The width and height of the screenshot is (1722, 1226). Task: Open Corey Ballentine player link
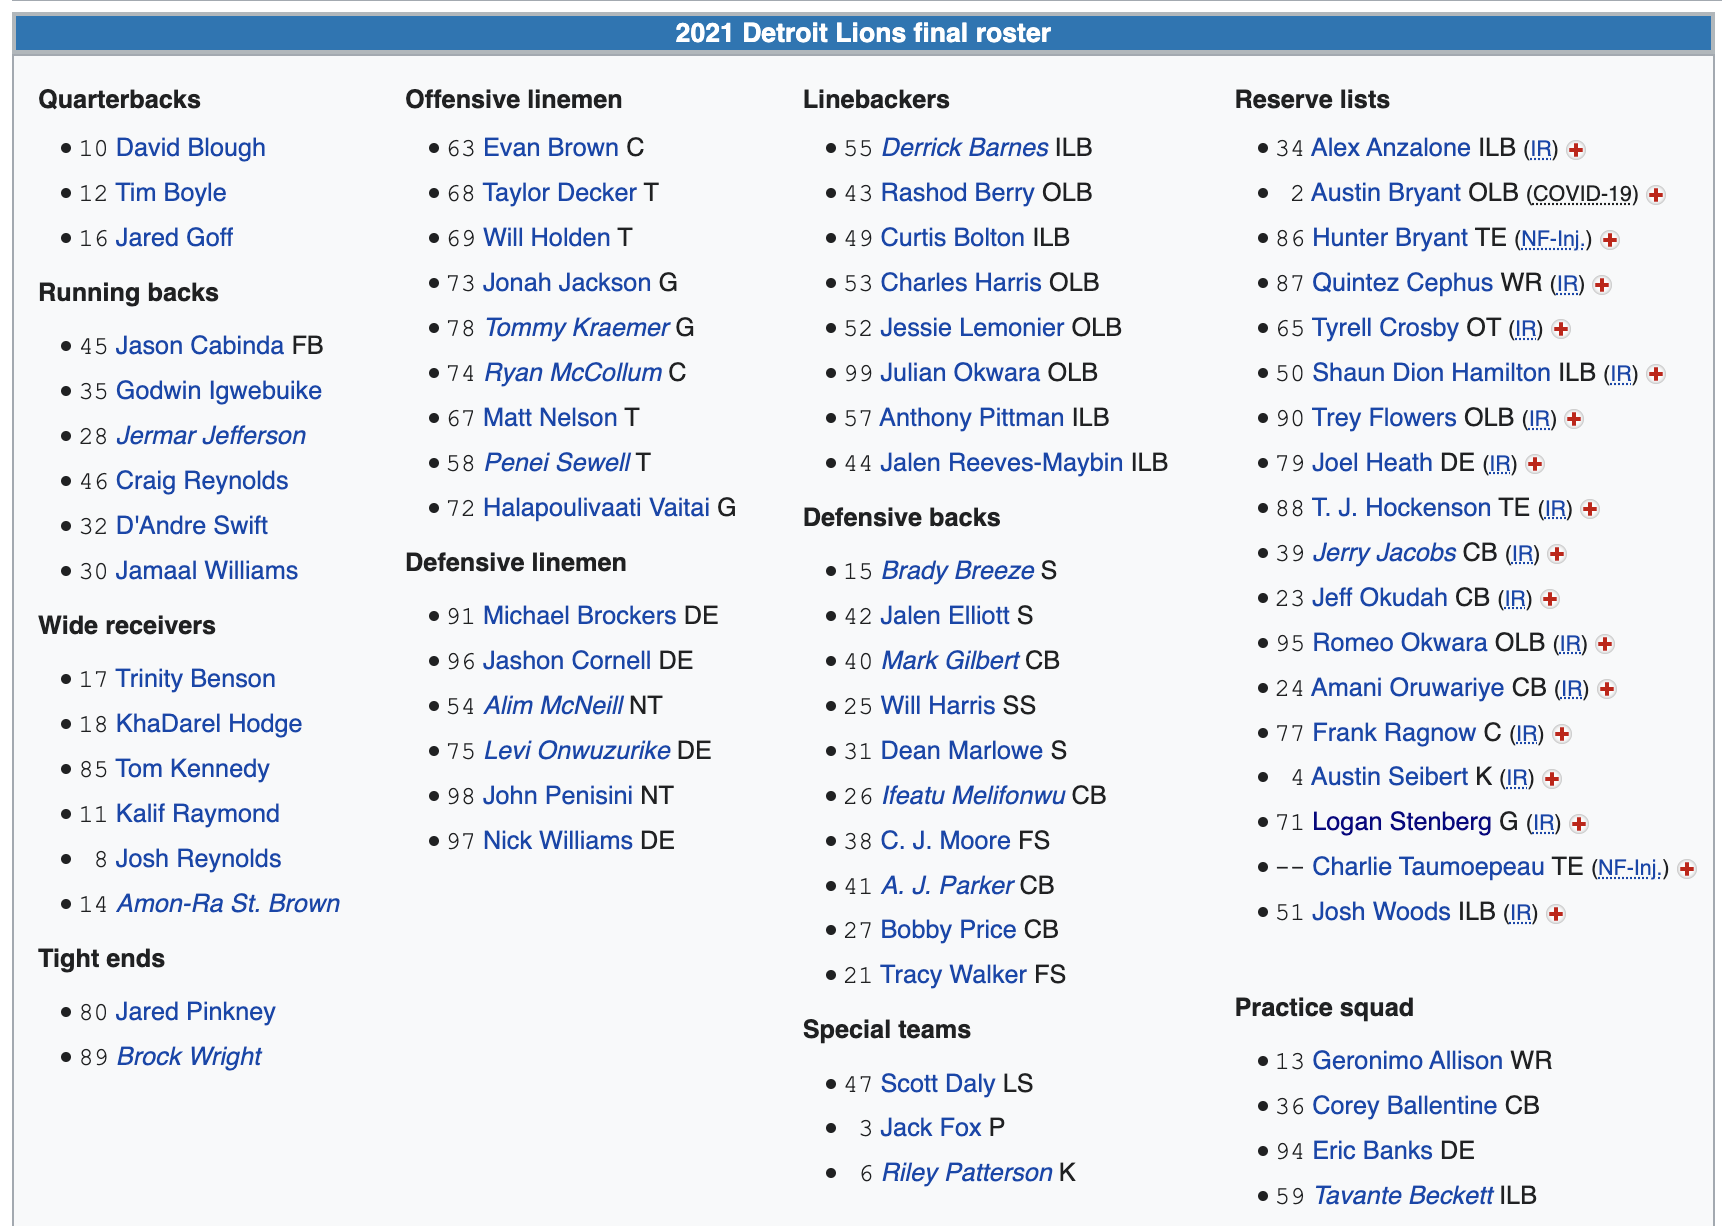1405,1106
